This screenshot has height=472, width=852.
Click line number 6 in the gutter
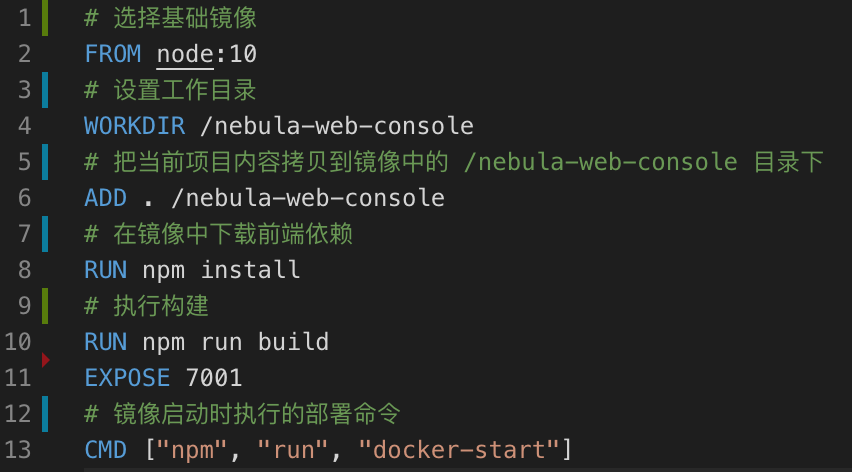24,198
